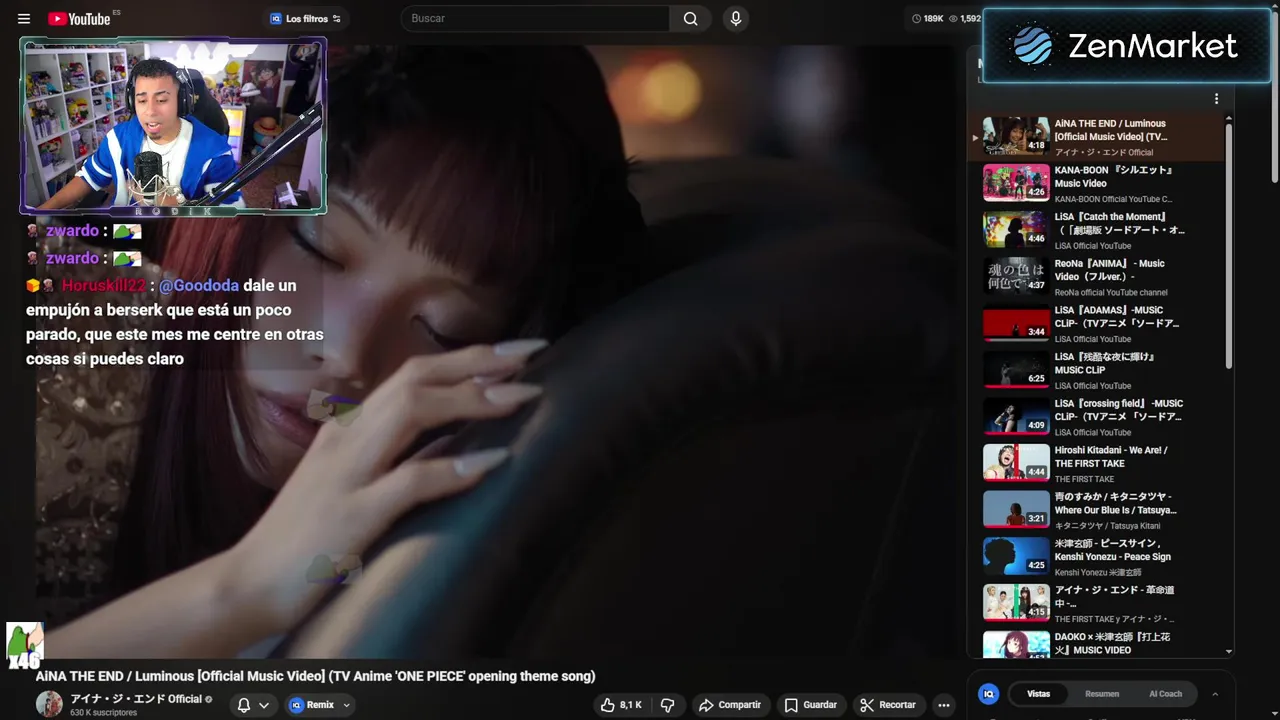Collapse the IQ panel with chevron
This screenshot has width=1280, height=720.
coord(1215,694)
